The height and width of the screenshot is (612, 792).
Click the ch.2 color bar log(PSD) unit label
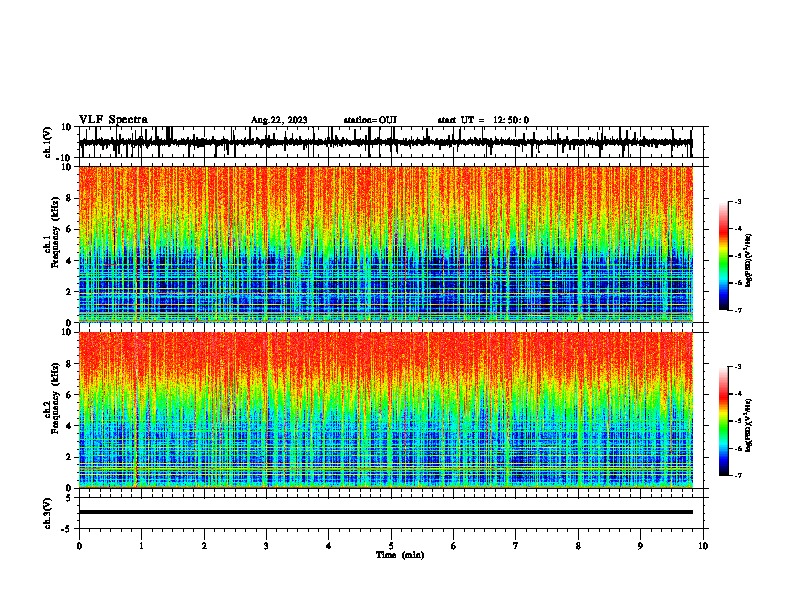pos(749,425)
